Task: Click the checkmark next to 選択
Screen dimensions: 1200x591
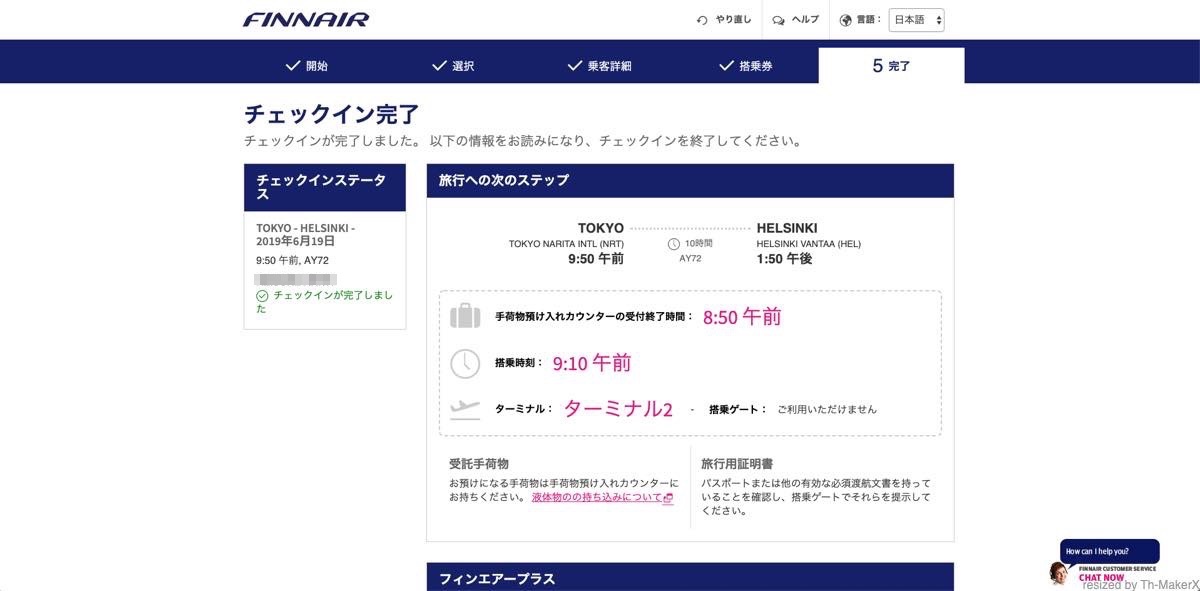Action: click(439, 66)
